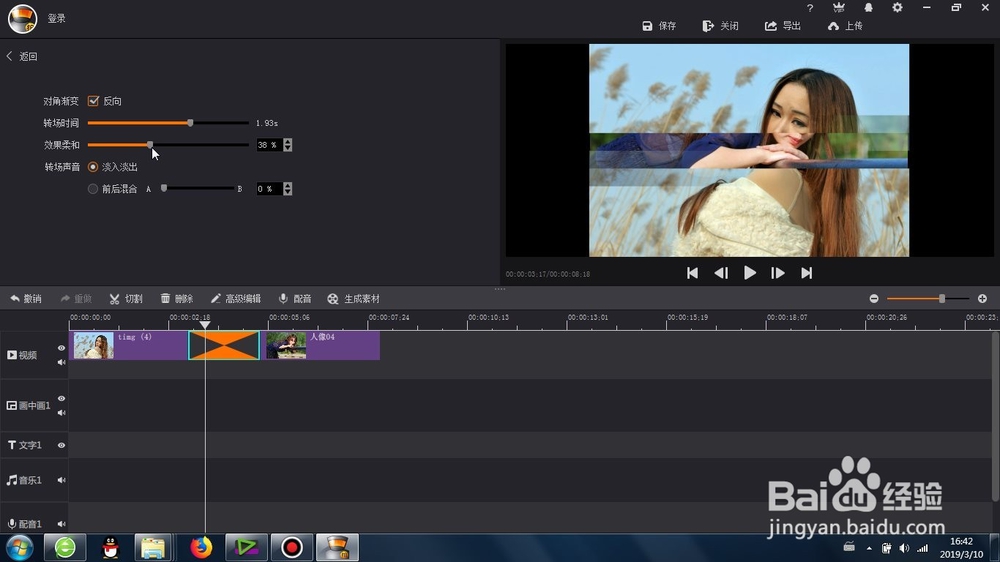Click the 视频 track label
Screen dimensions: 1000x562
(22, 355)
